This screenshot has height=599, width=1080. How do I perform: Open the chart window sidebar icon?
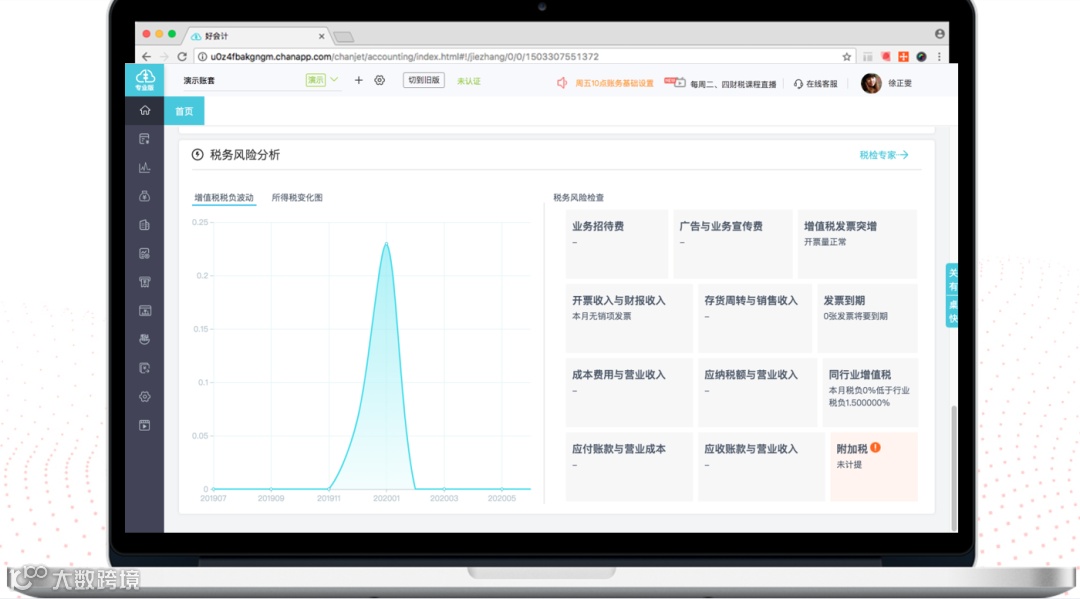click(x=145, y=311)
